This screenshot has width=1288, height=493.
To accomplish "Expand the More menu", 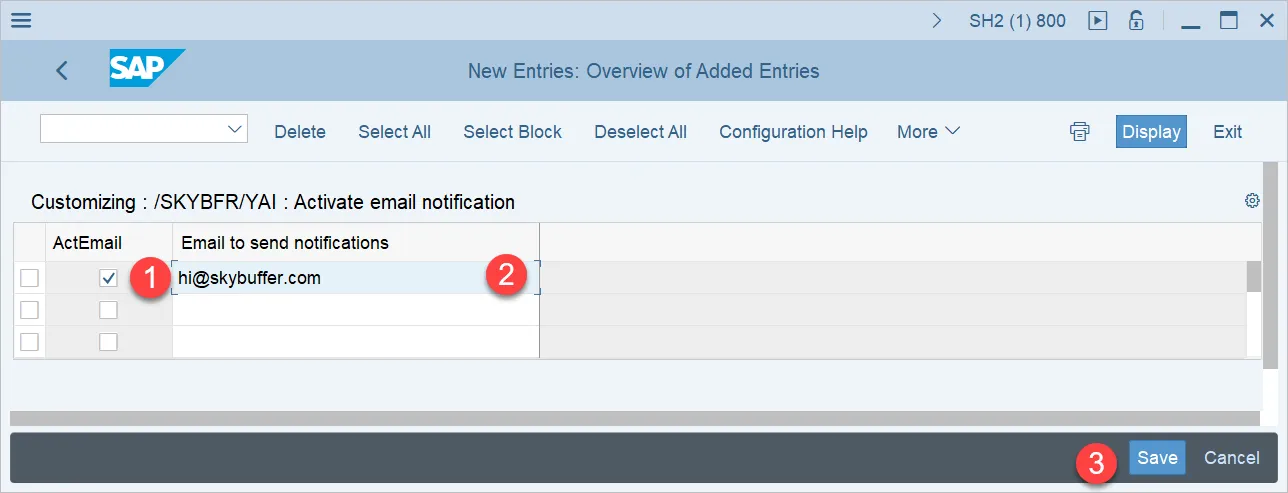I will pyautogui.click(x=928, y=132).
